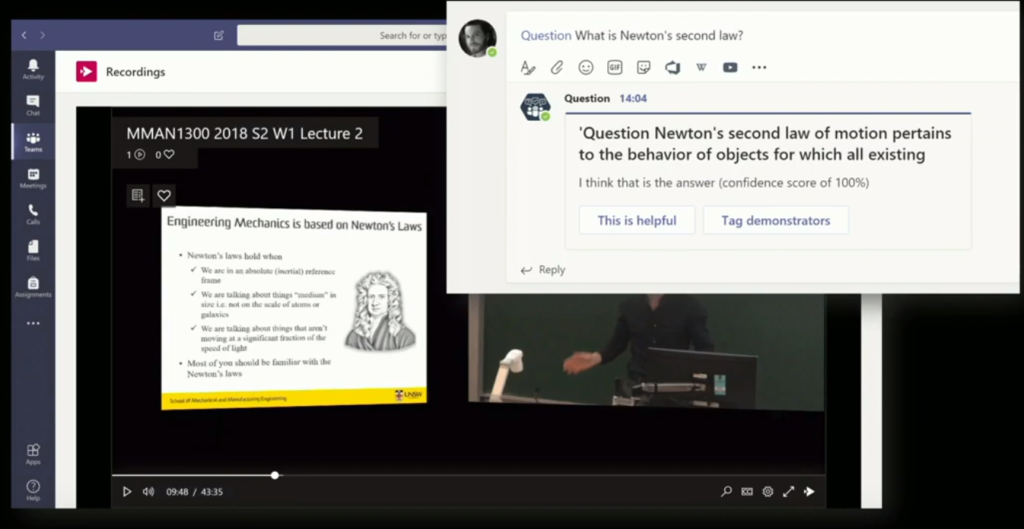Toggle closed captions on the video
This screenshot has height=529, width=1024.
coord(747,492)
